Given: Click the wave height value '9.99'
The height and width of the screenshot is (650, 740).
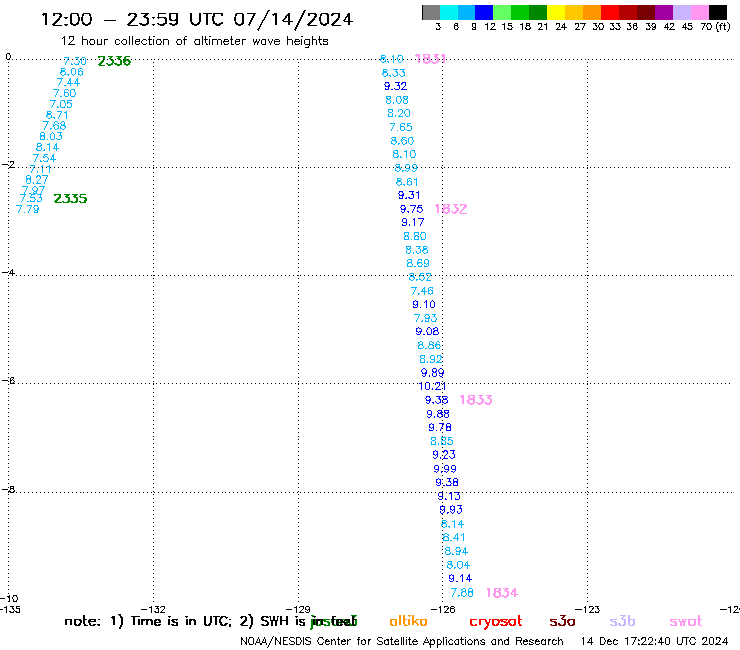Looking at the screenshot, I should click(445, 469).
